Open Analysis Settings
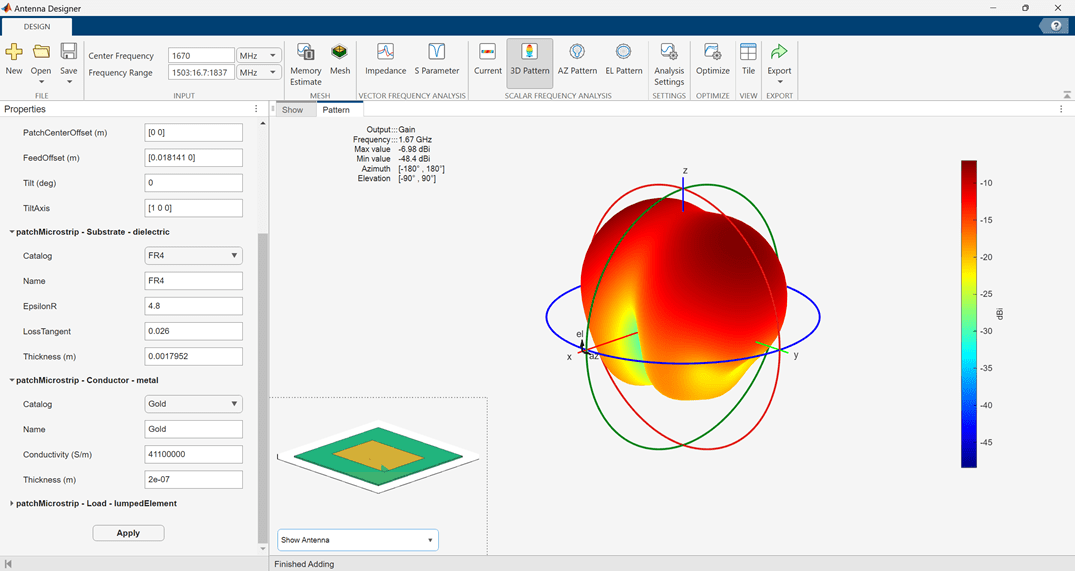Screen dimensions: 1075x571 (x=669, y=63)
